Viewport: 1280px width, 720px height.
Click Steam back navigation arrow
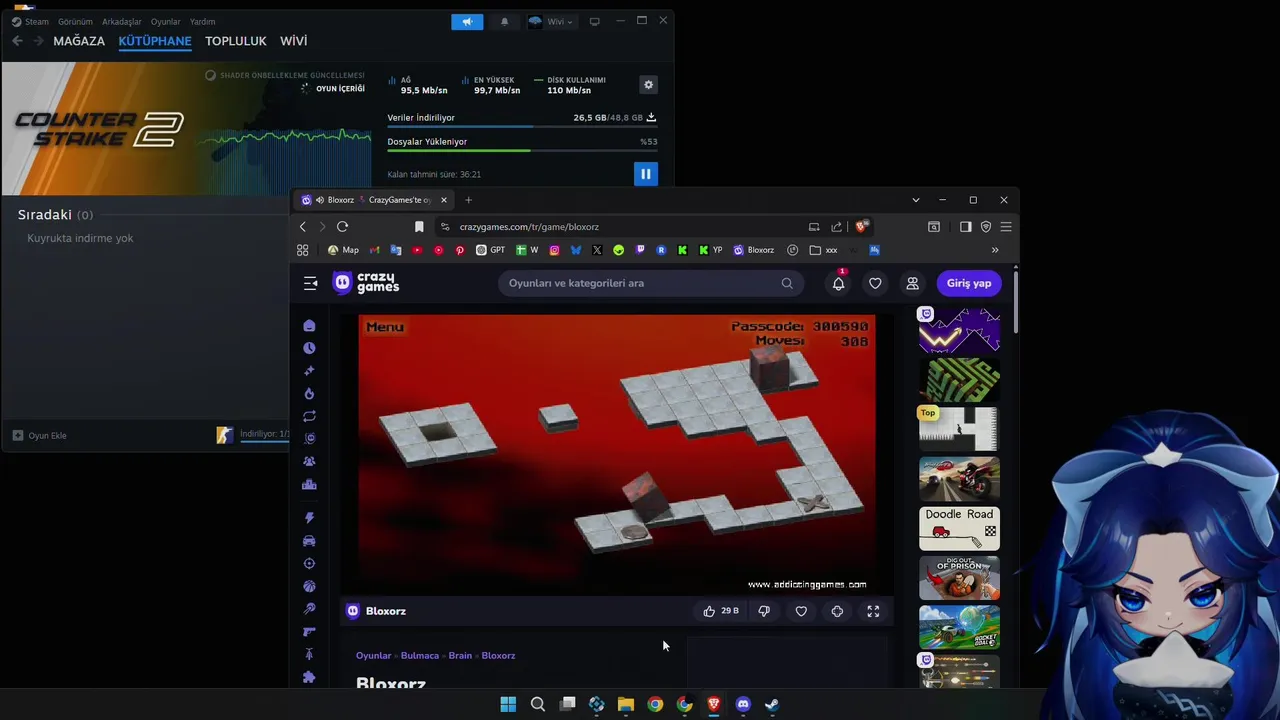pyautogui.click(x=17, y=41)
